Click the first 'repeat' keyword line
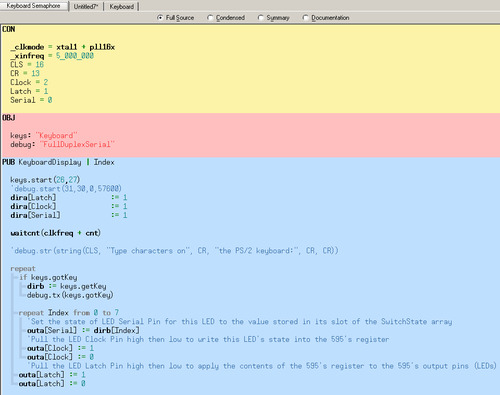This screenshot has height=395, width=500. (23, 269)
